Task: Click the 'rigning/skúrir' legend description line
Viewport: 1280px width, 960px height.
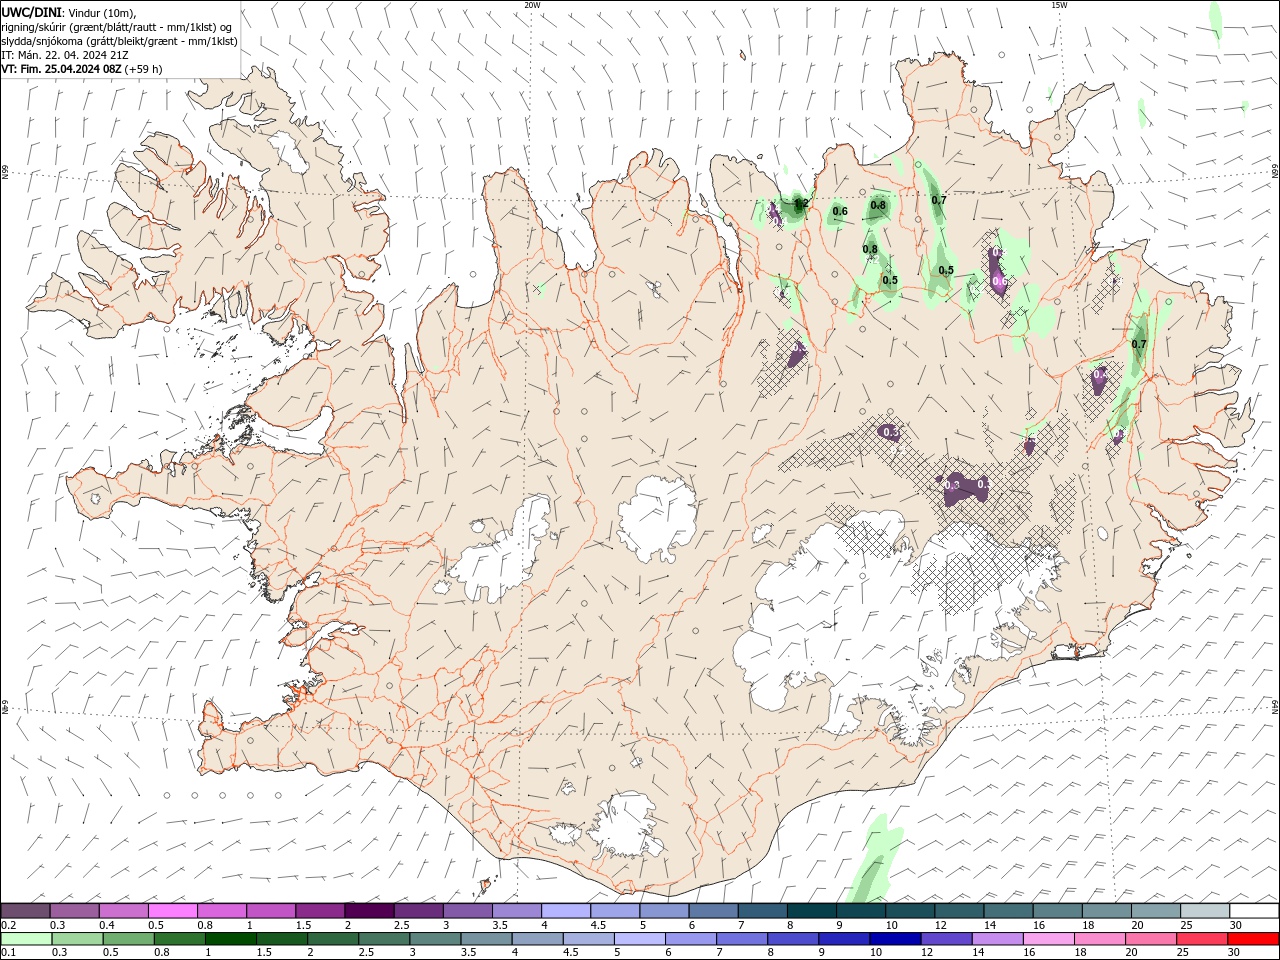Action: click(x=117, y=27)
